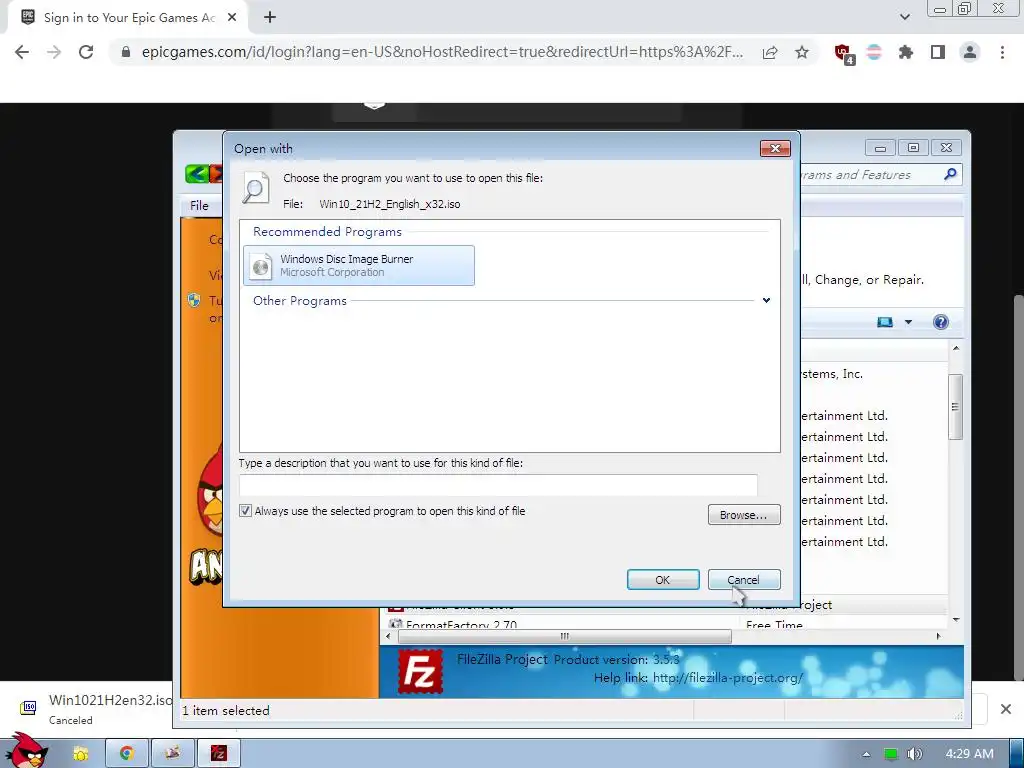The height and width of the screenshot is (768, 1024).
Task: Open Chrome profile avatar
Action: coord(970,52)
